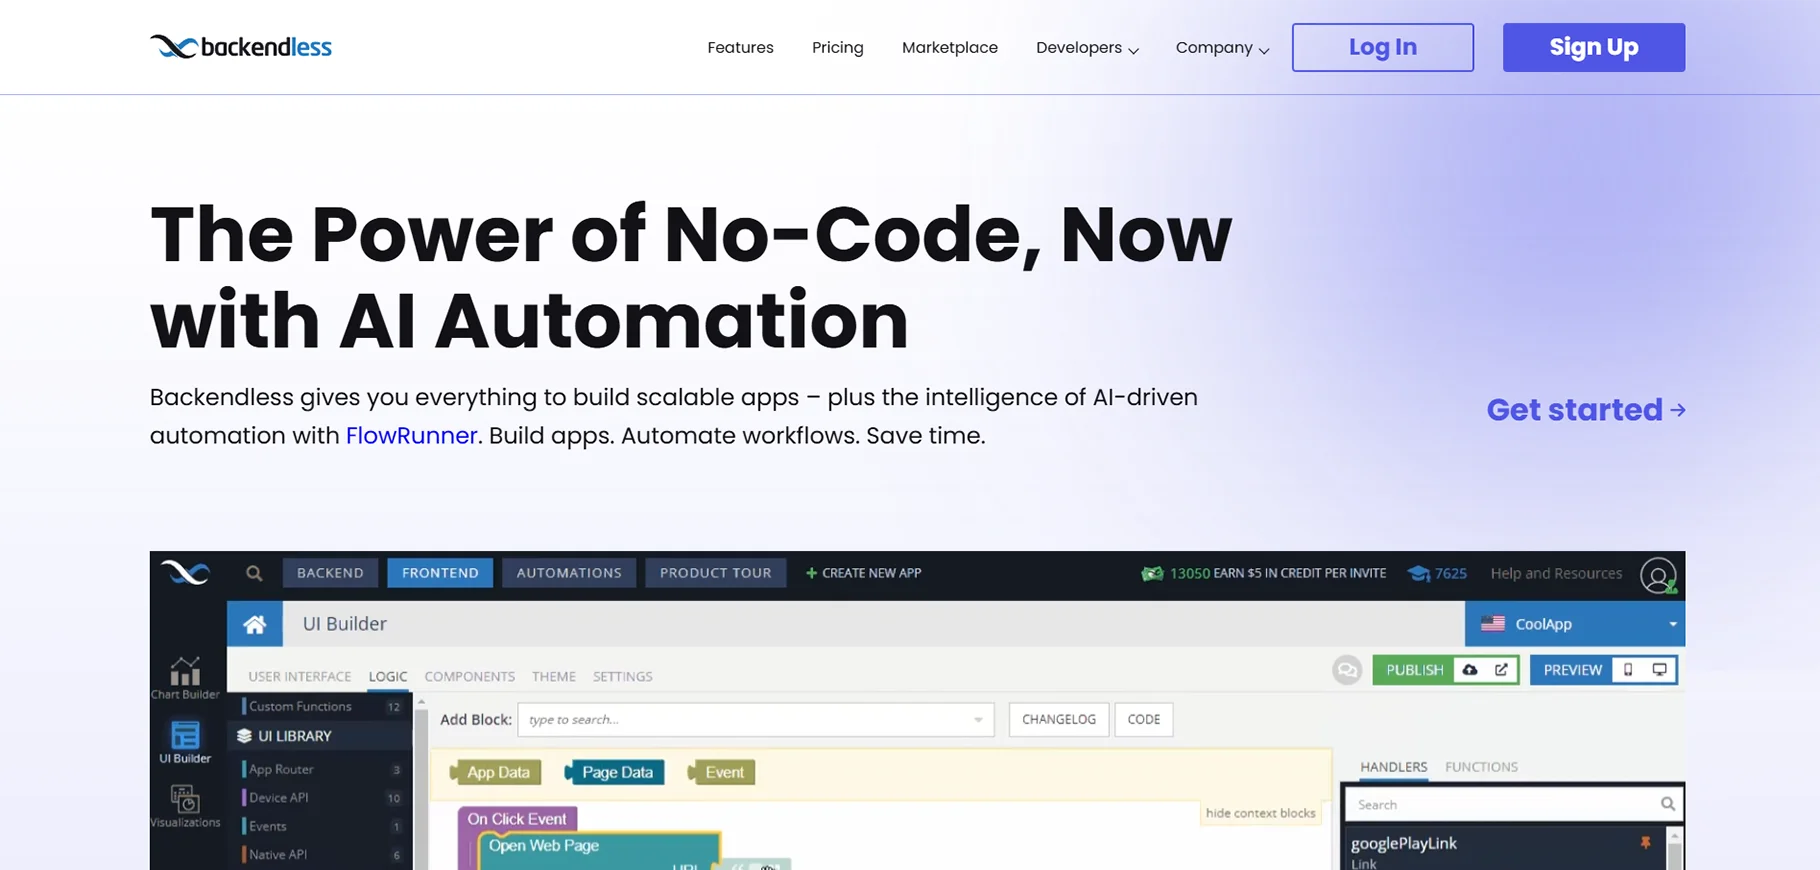Switch to the USER INTERFACE tab
This screenshot has width=1820, height=870.
[x=300, y=677]
